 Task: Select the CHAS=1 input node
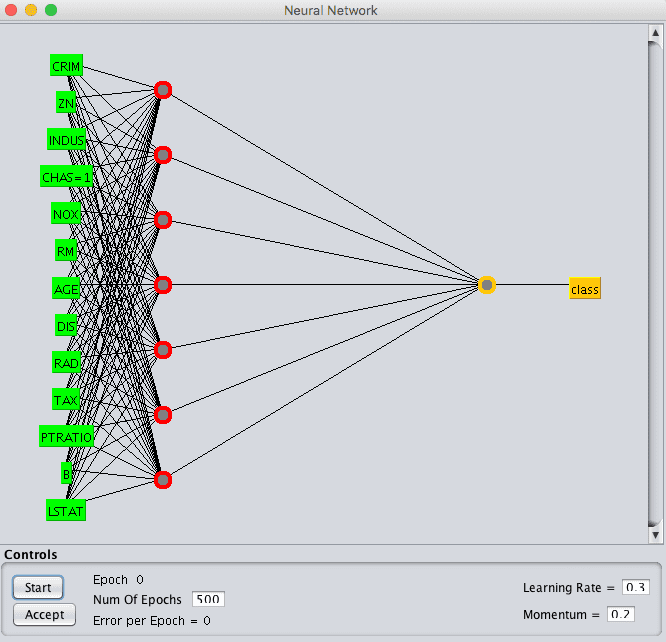(66, 176)
